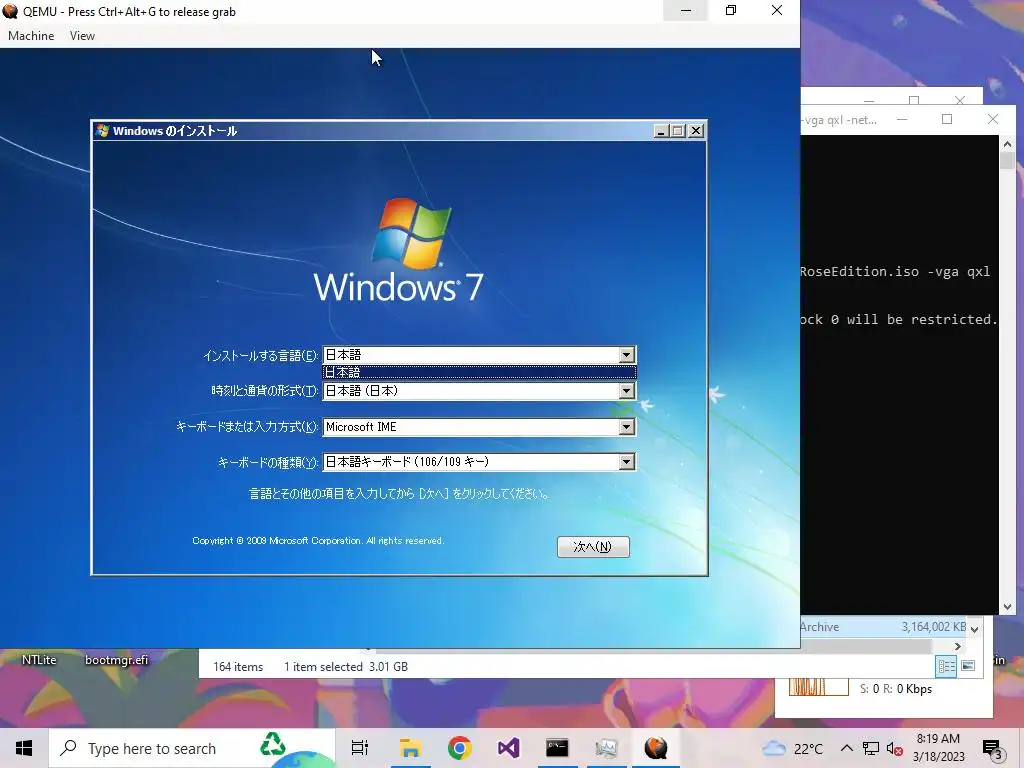Open the QEMU View menu
Viewport: 1024px width, 768px height.
(82, 36)
